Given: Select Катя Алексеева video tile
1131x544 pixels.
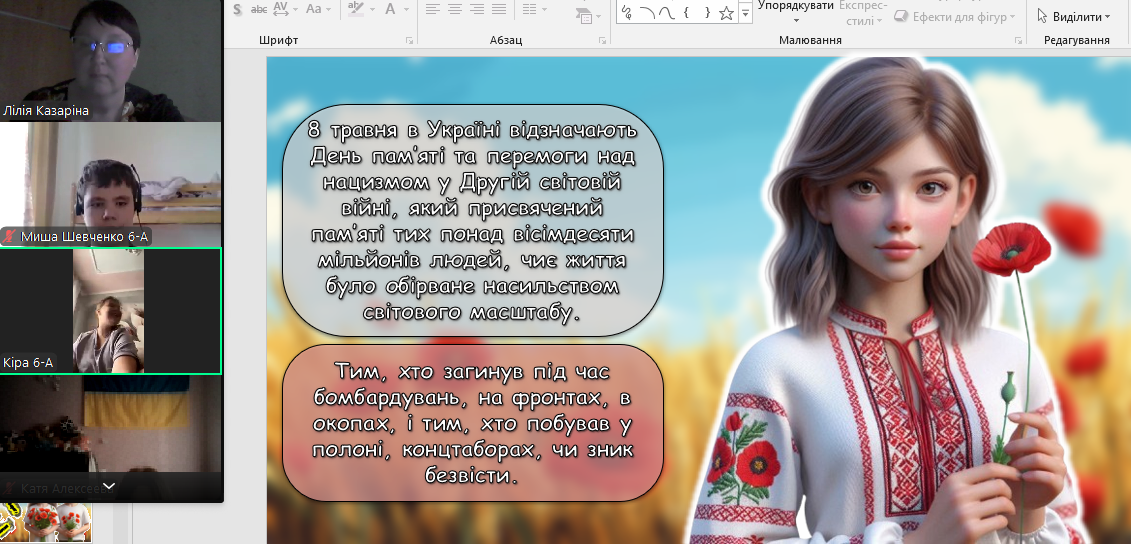Looking at the screenshot, I should (110, 437).
